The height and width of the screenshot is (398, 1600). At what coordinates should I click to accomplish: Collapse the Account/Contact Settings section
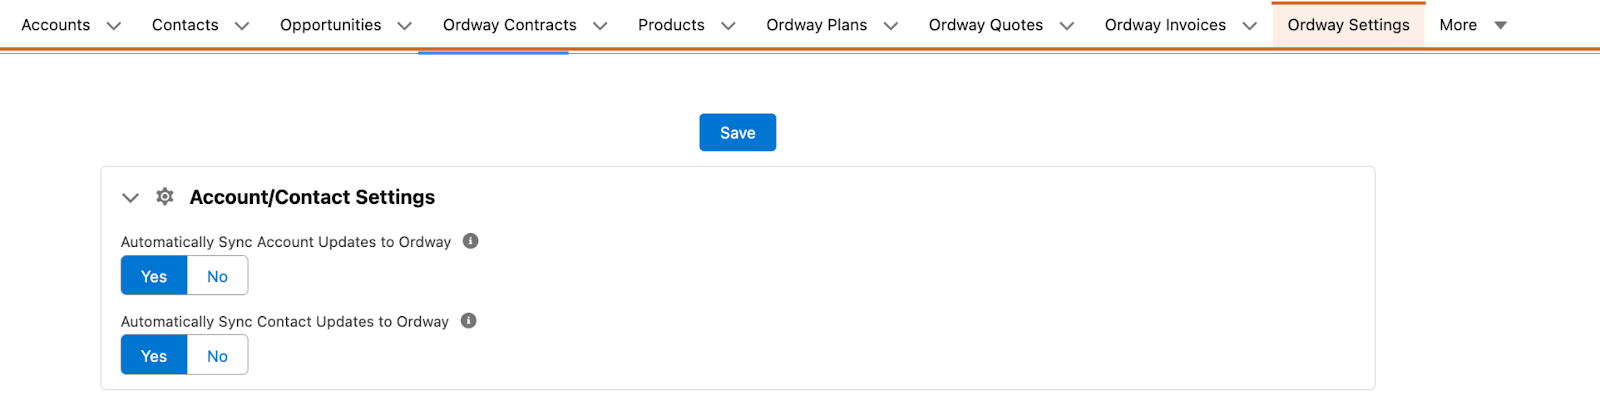[x=130, y=198]
